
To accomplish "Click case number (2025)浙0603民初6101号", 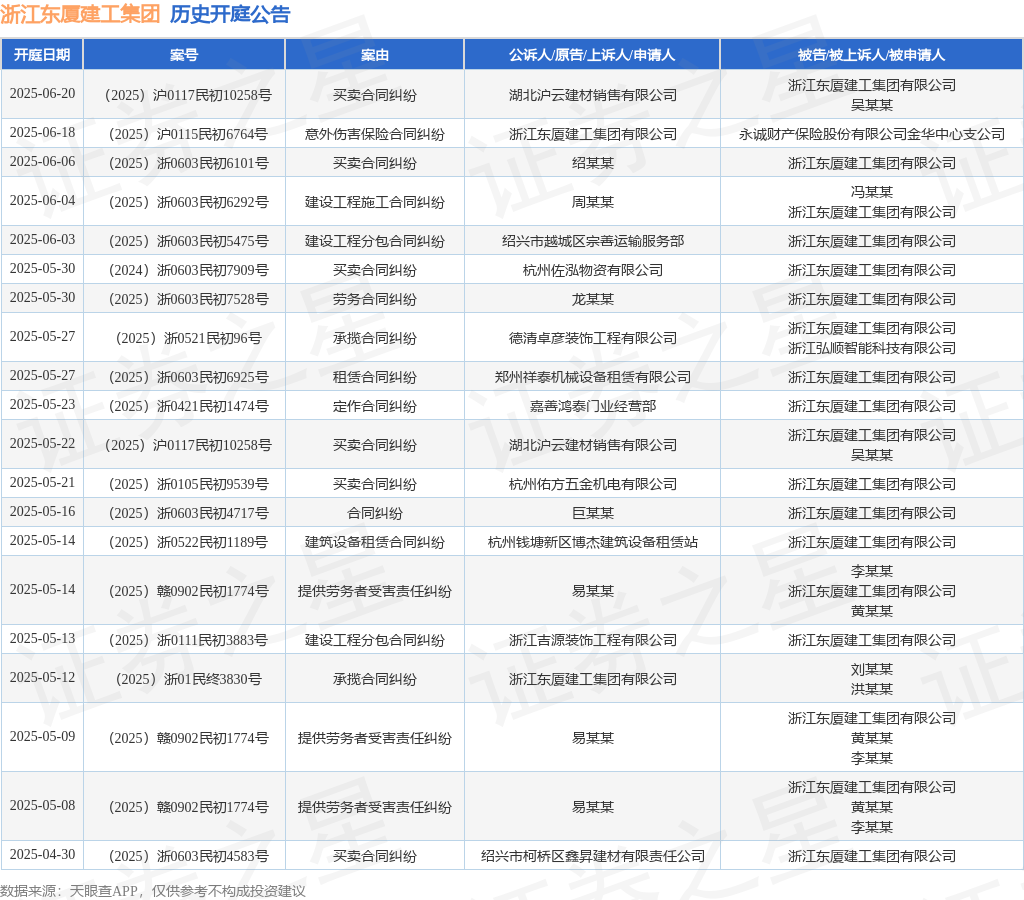I will click(x=188, y=163).
